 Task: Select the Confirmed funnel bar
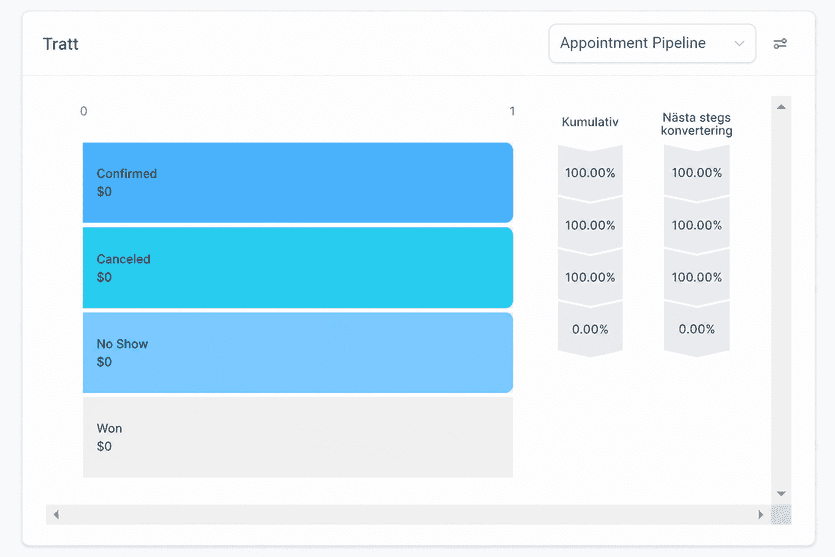298,183
